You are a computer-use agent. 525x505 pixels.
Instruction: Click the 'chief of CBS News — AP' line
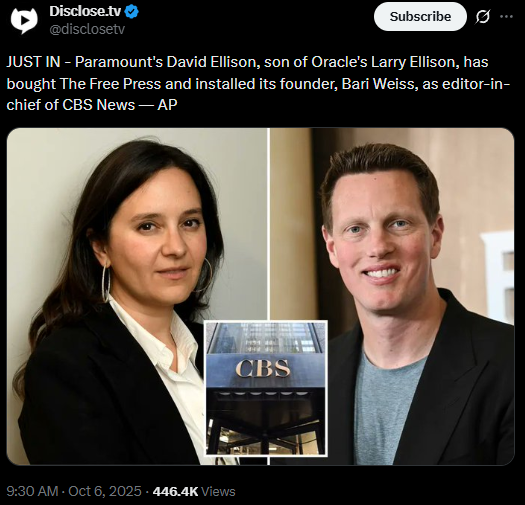[x=92, y=105]
